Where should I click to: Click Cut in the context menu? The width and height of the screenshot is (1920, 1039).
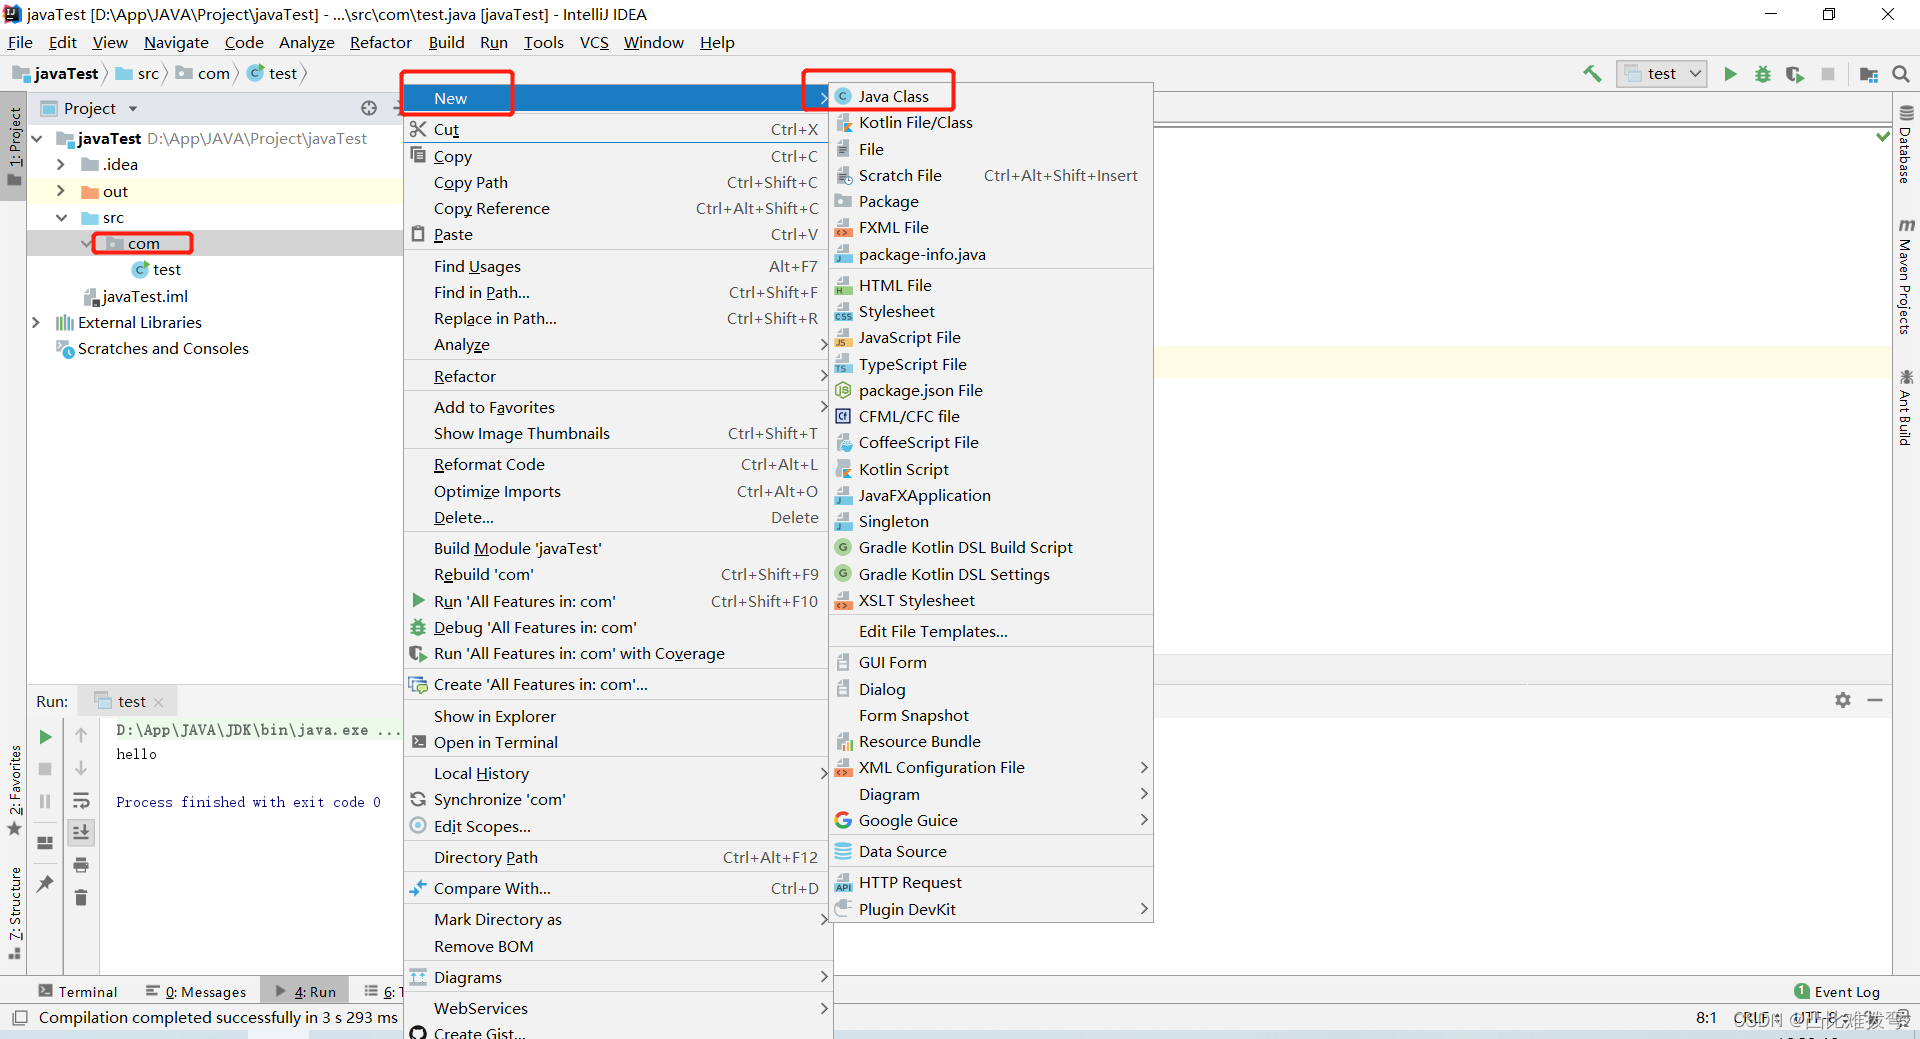[617, 129]
